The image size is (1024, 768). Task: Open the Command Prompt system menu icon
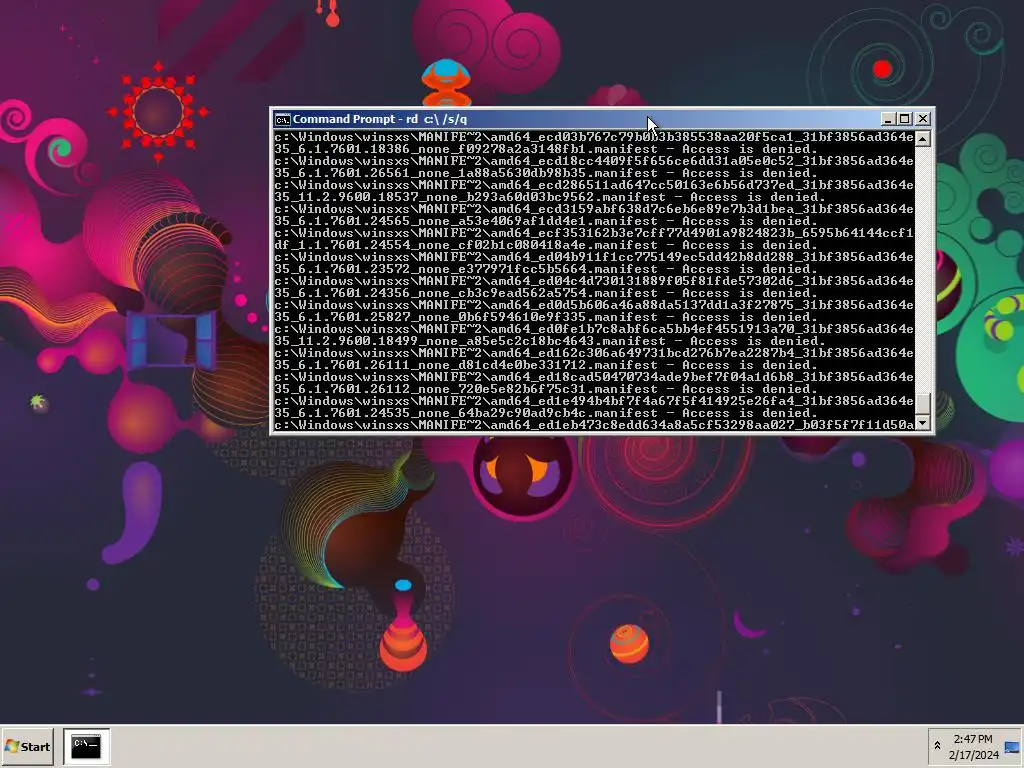282,119
